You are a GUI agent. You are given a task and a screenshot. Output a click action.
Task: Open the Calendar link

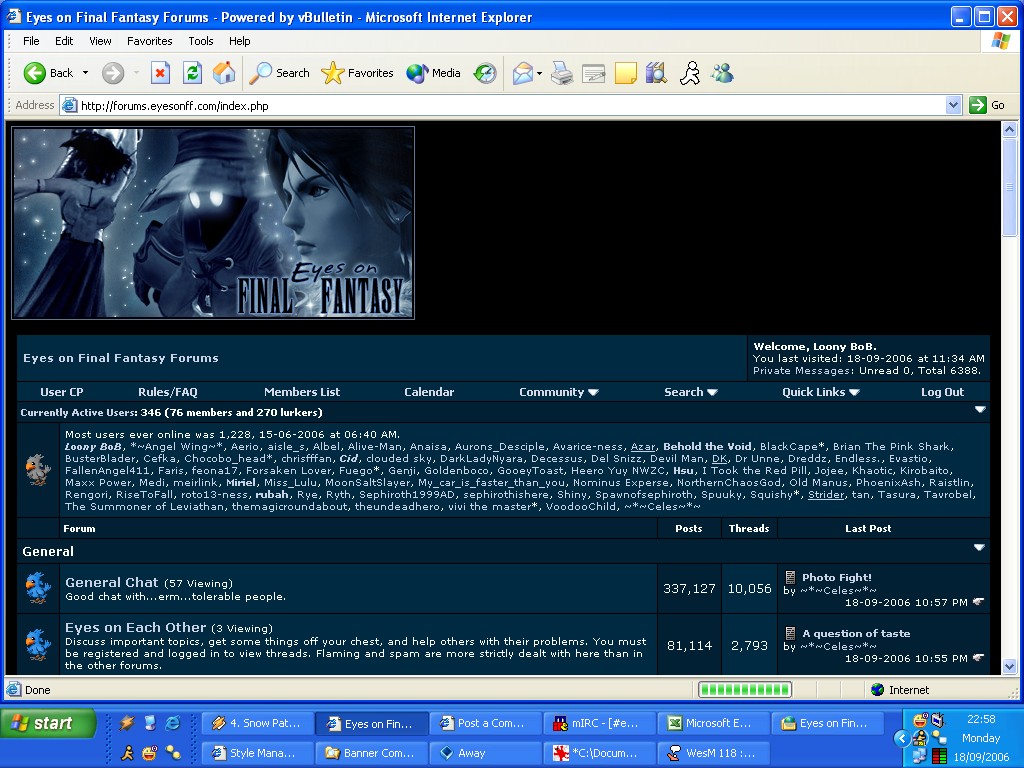(429, 392)
